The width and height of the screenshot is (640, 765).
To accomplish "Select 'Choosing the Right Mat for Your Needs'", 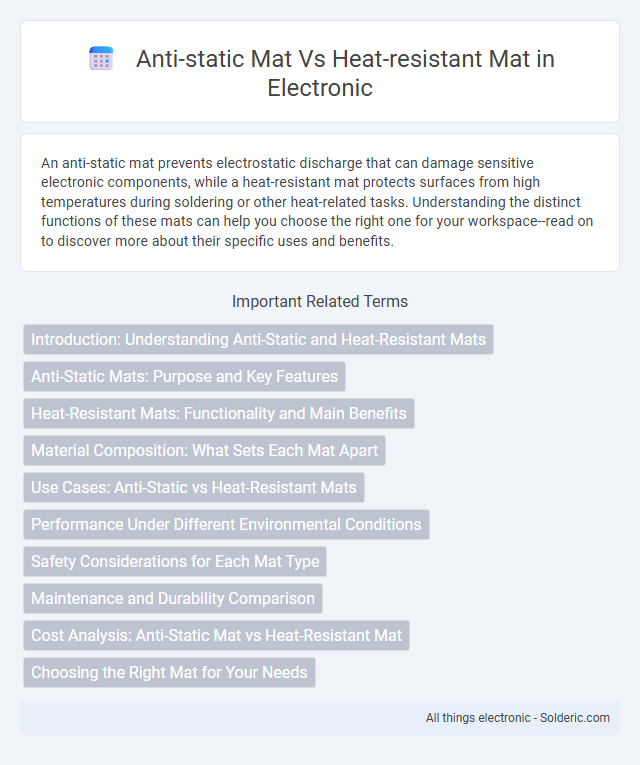I will (169, 673).
